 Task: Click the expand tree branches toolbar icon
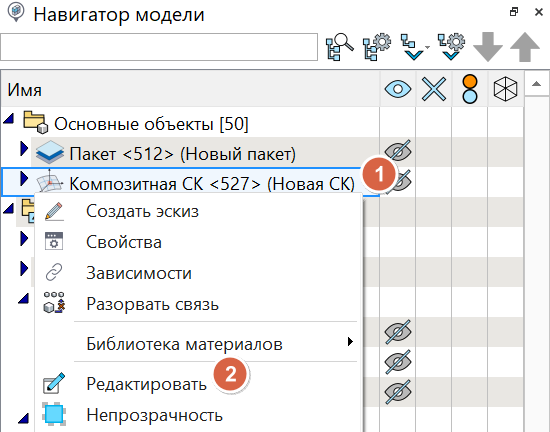414,47
